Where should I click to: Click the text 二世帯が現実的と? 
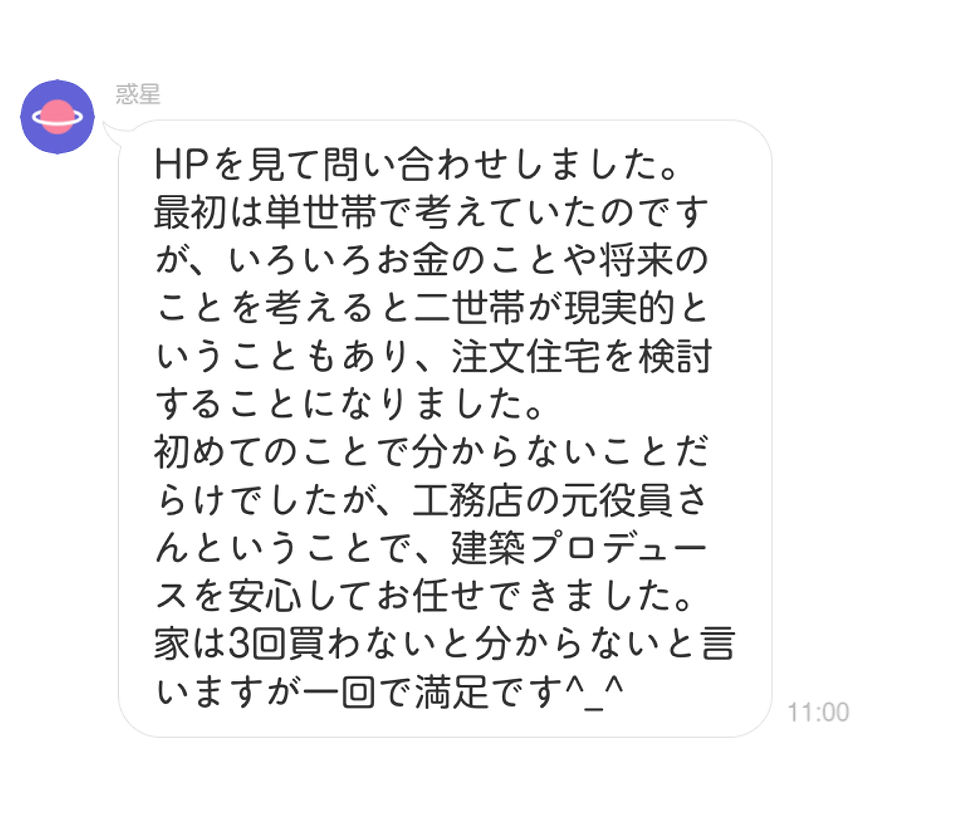561,309
